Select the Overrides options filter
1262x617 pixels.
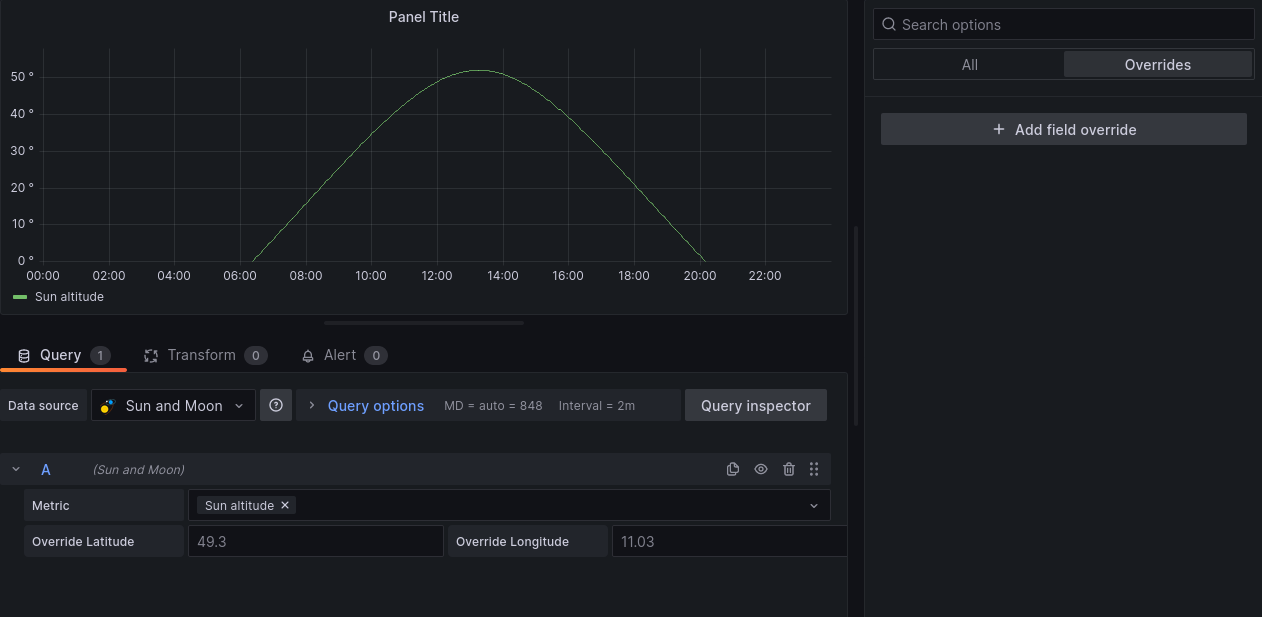point(1157,65)
